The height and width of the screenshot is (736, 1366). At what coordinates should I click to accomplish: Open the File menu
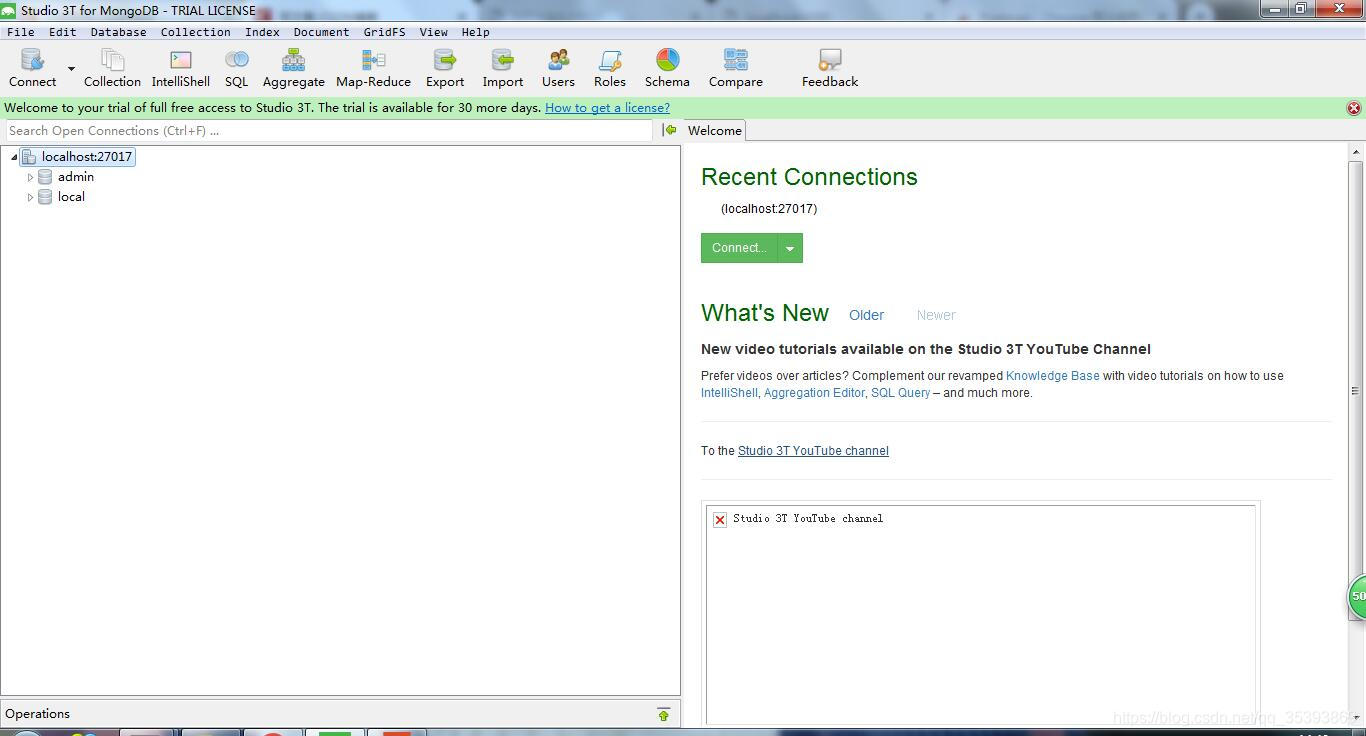[20, 32]
